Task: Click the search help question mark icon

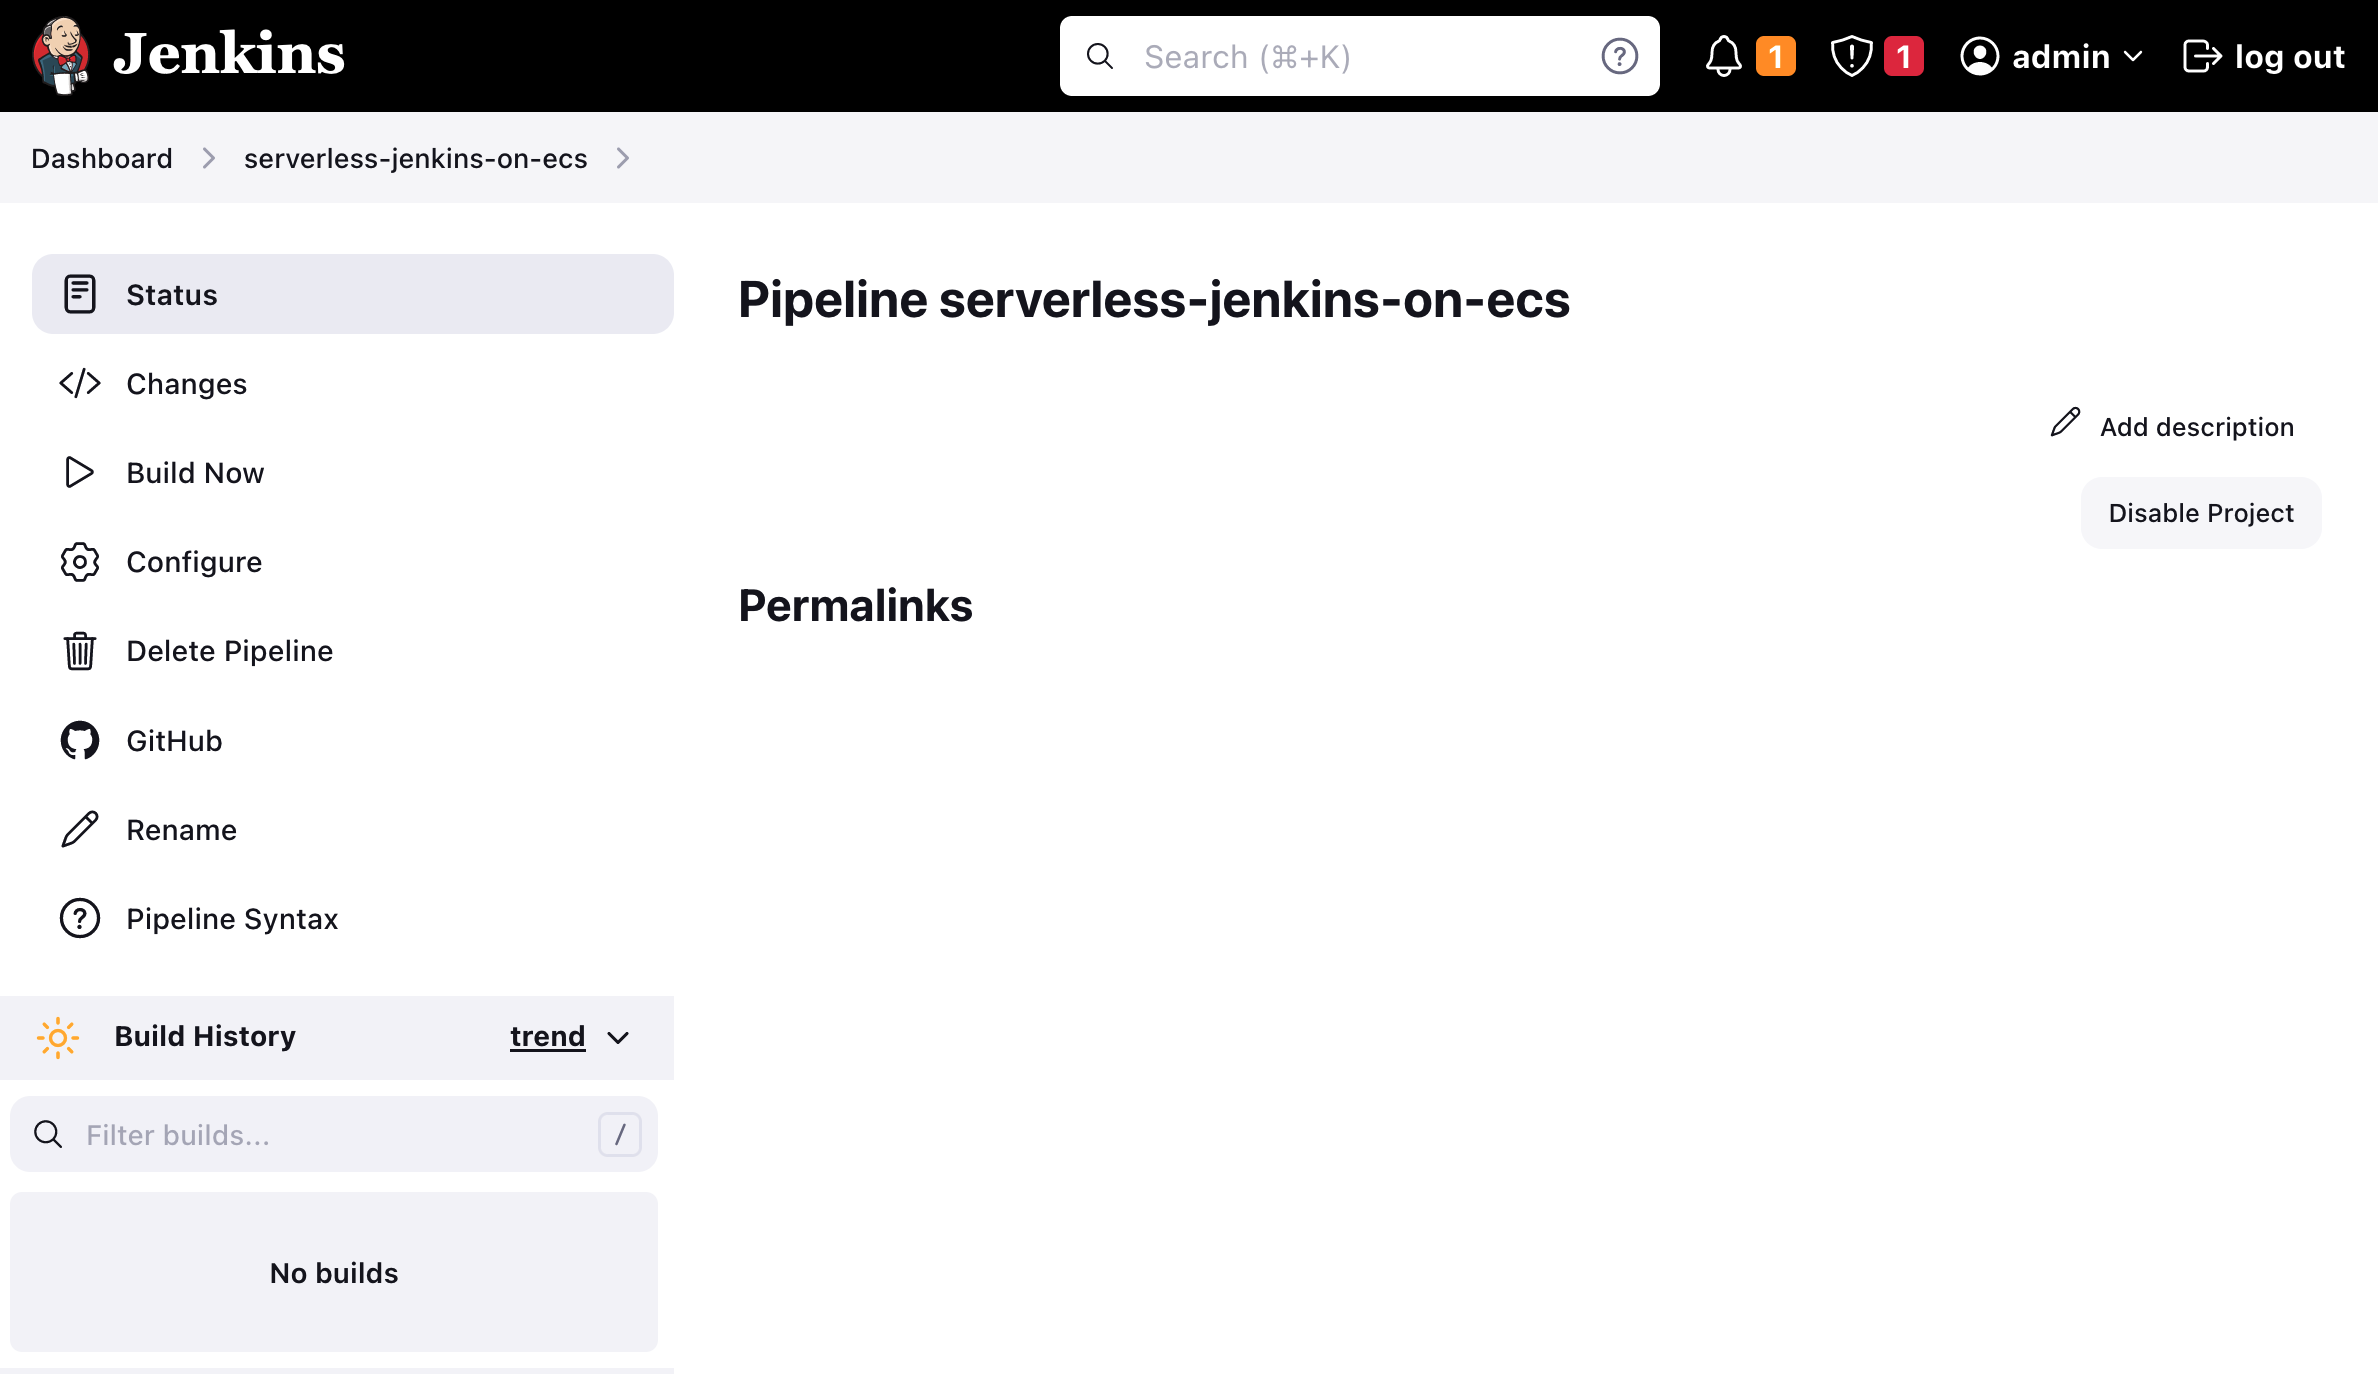Action: (x=1619, y=56)
